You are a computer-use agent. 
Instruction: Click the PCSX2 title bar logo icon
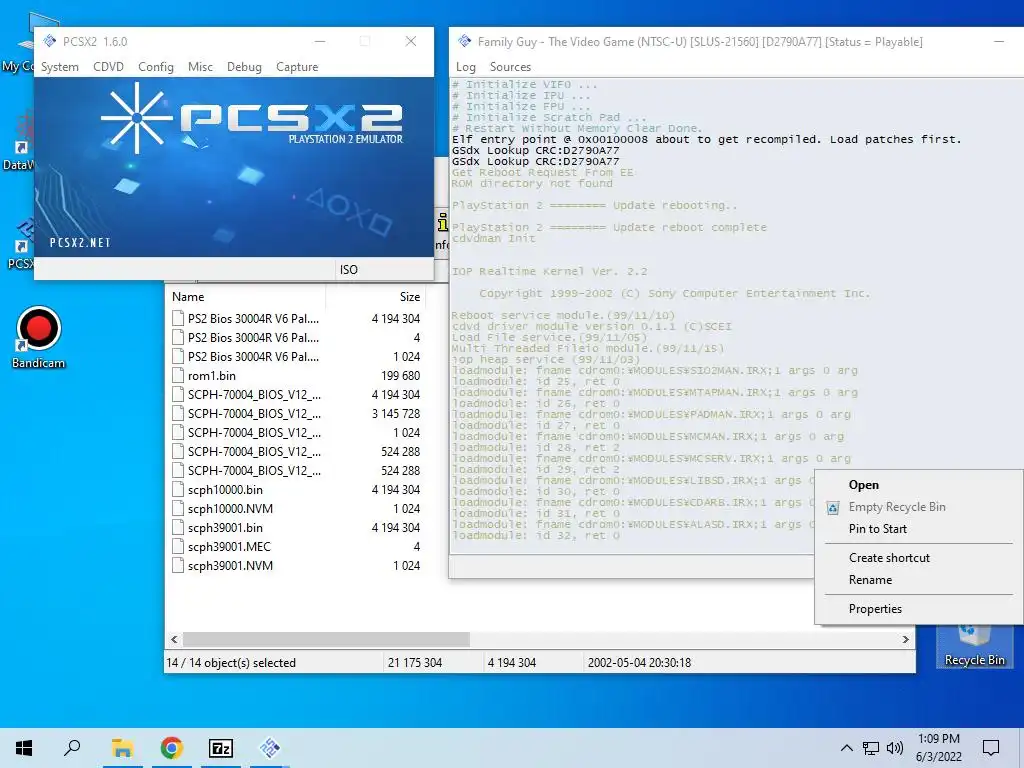[50, 41]
